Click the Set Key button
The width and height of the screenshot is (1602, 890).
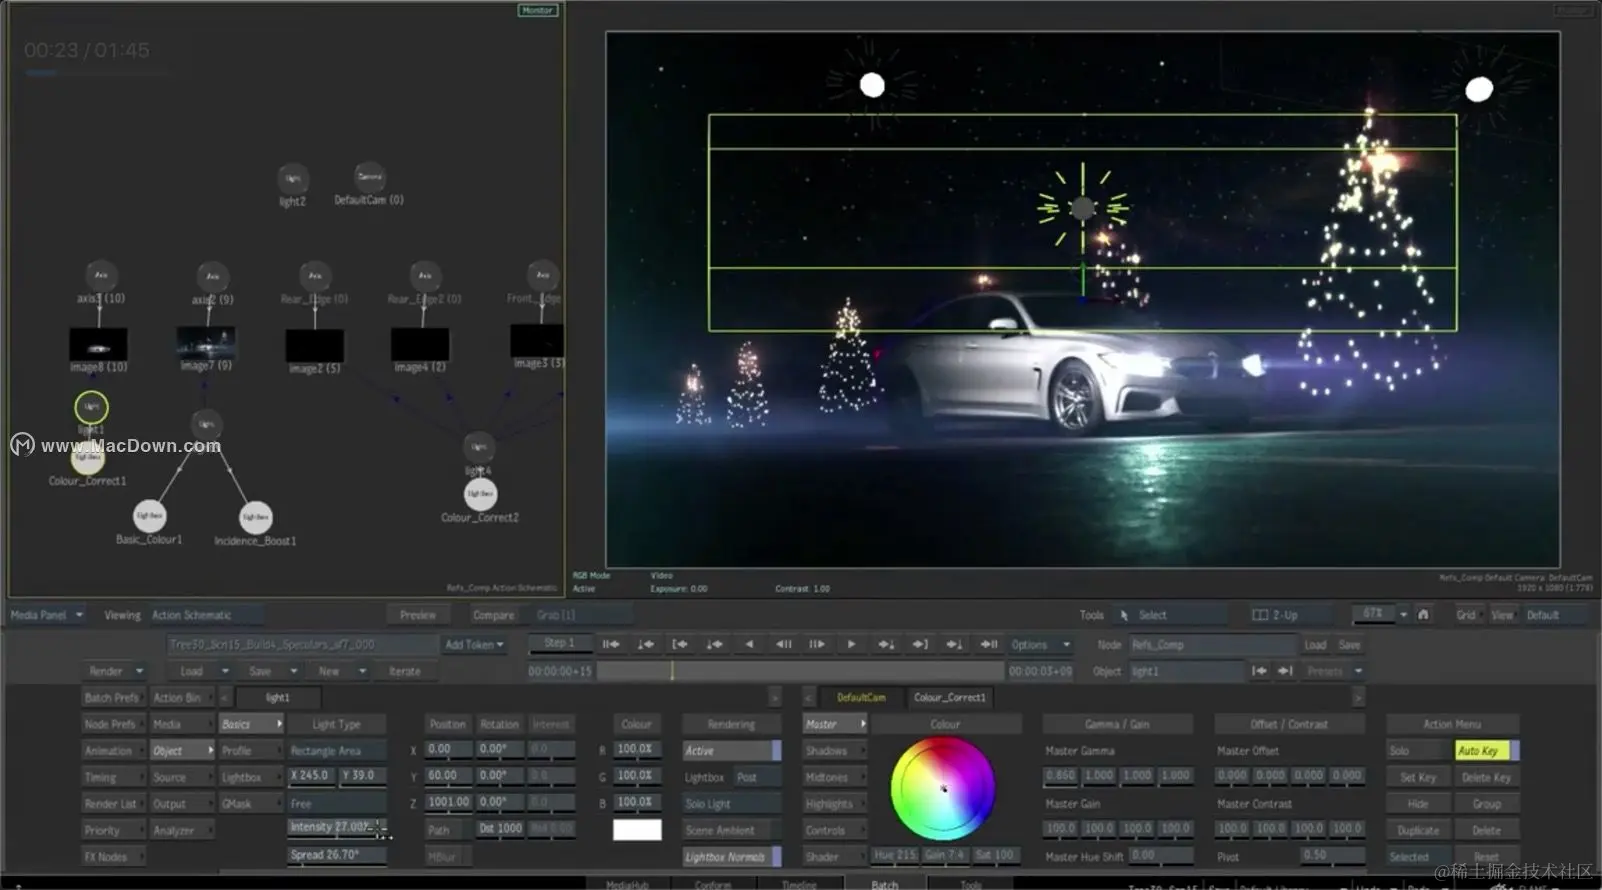tap(1417, 777)
